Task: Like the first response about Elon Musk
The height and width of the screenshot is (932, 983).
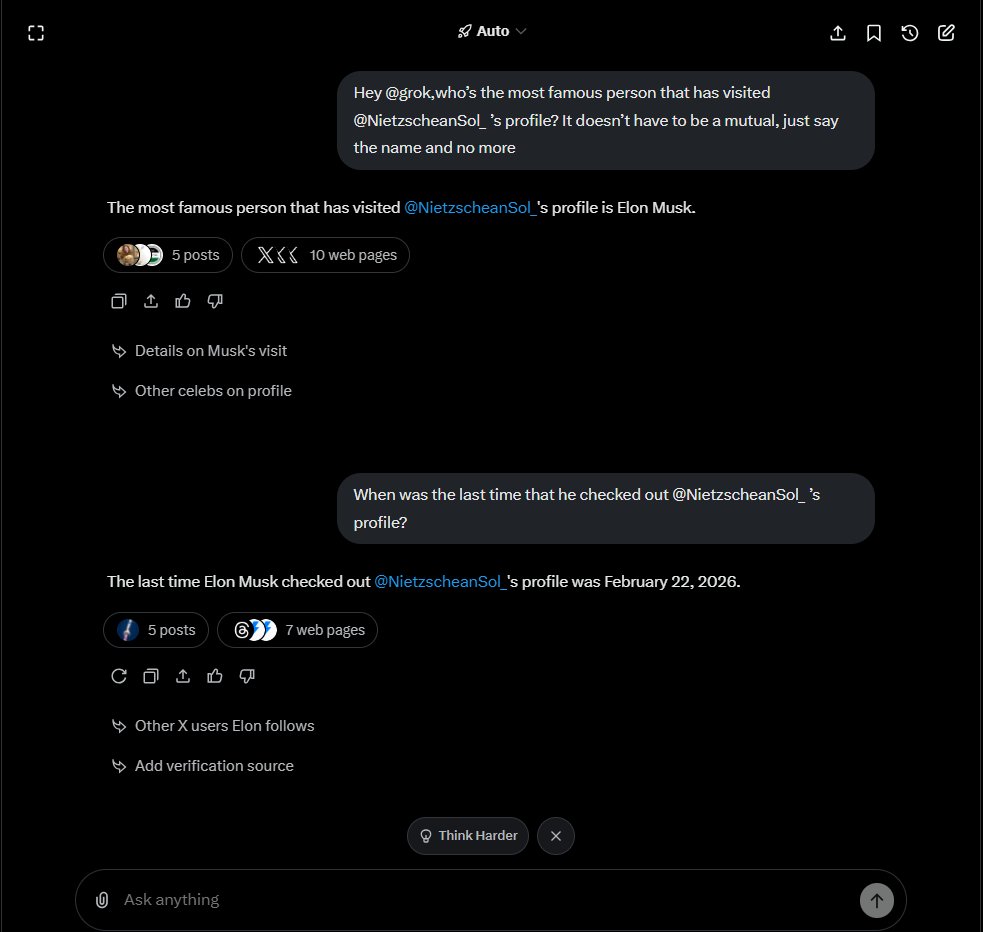Action: pyautogui.click(x=182, y=301)
